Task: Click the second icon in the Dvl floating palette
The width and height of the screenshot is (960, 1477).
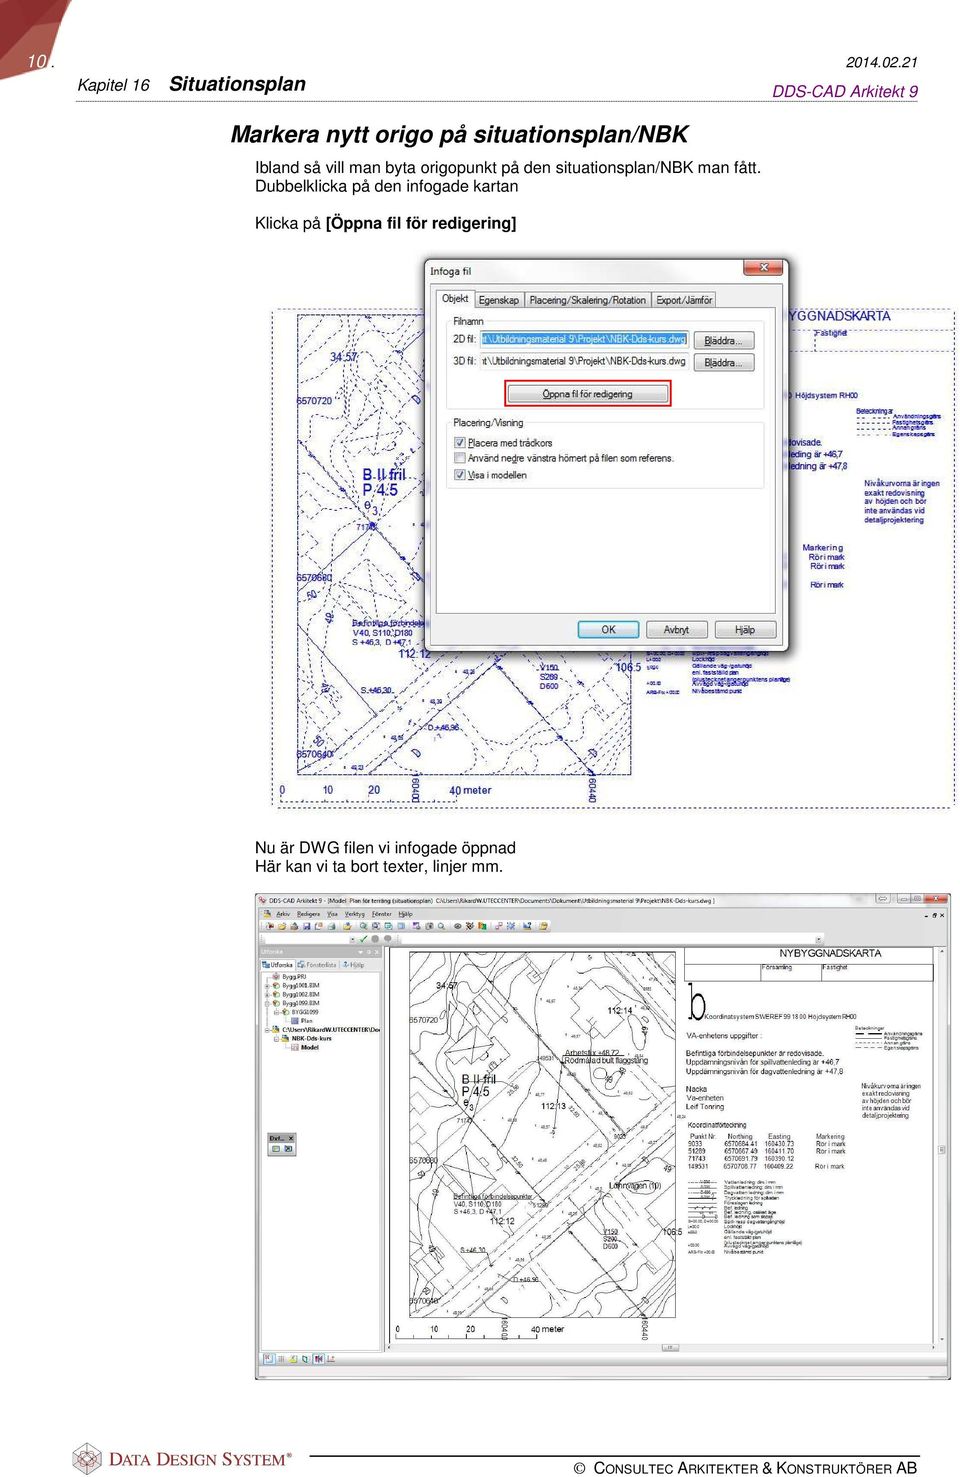Action: click(288, 1149)
